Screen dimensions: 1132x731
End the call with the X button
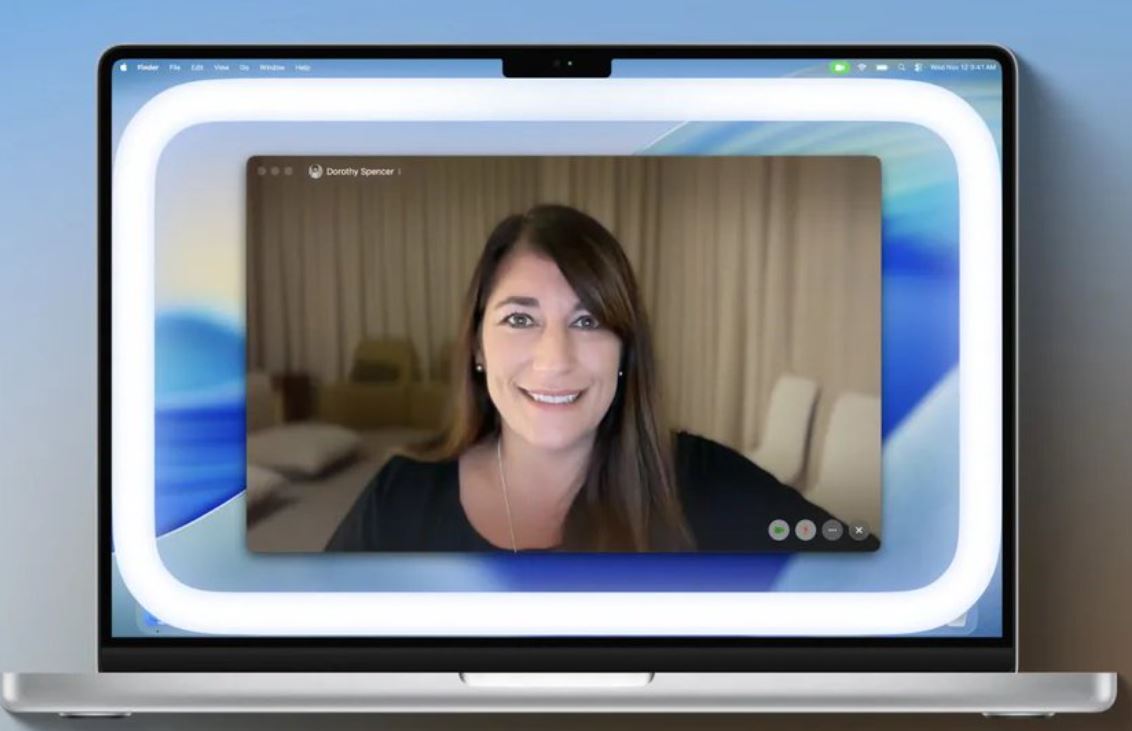(x=858, y=530)
